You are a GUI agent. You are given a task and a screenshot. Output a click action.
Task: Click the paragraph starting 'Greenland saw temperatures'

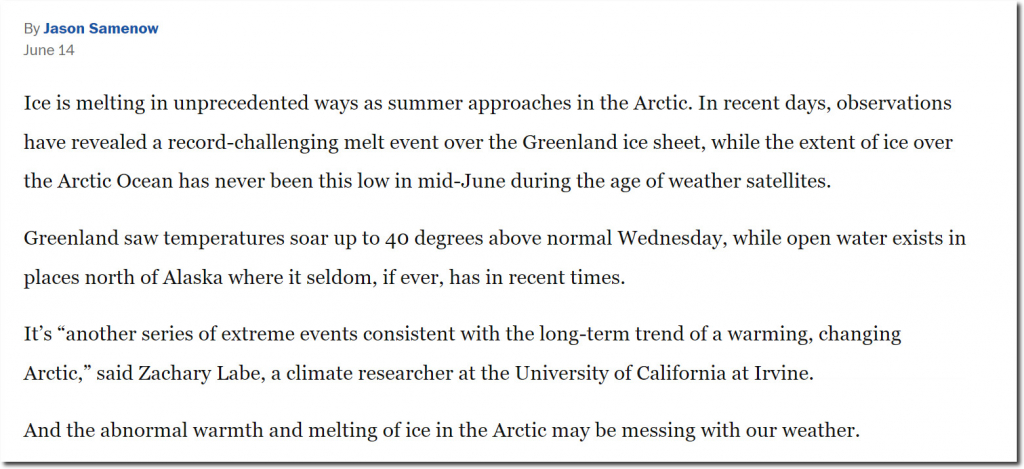(x=494, y=257)
